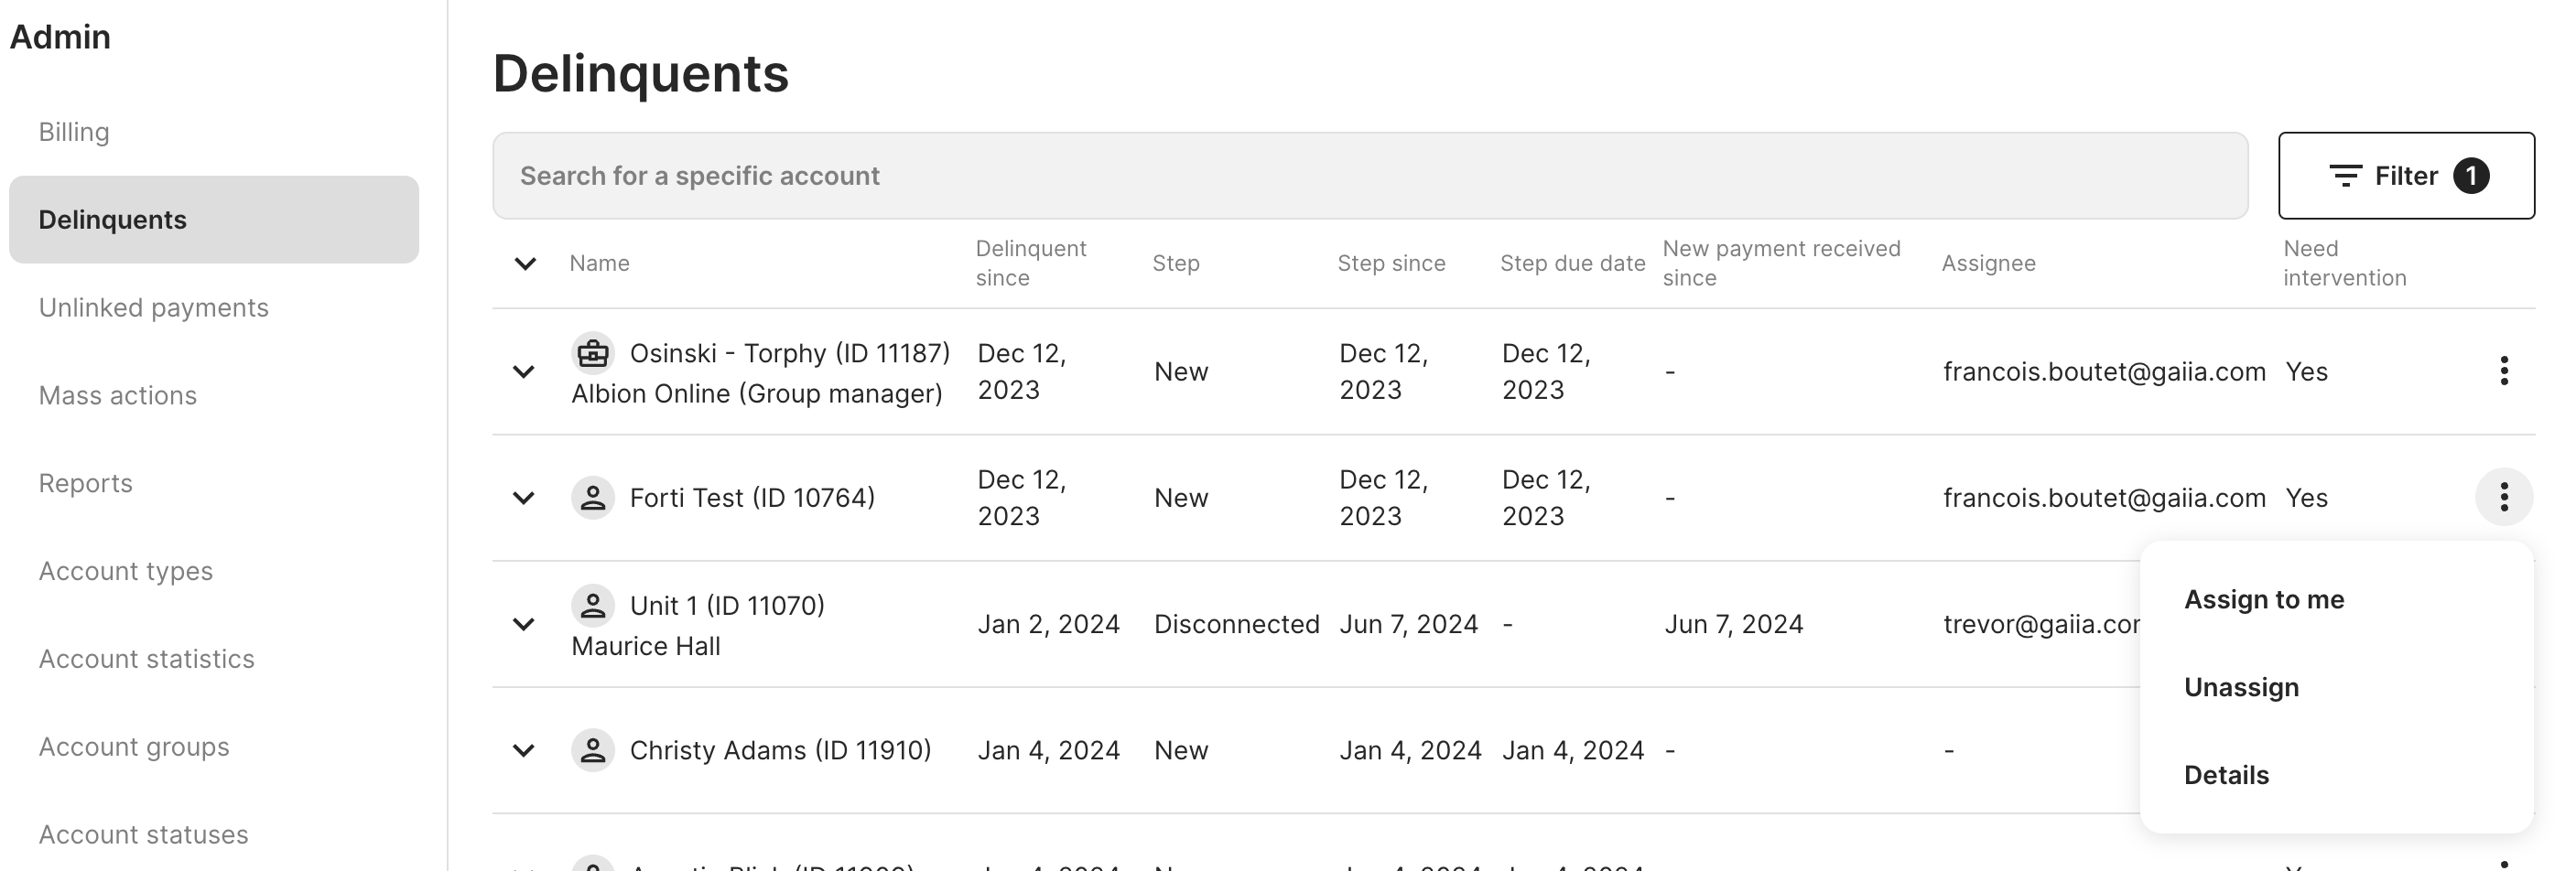The height and width of the screenshot is (871, 2576).
Task: Click the briefcase icon for Osinski - Torphy
Action: (x=593, y=353)
